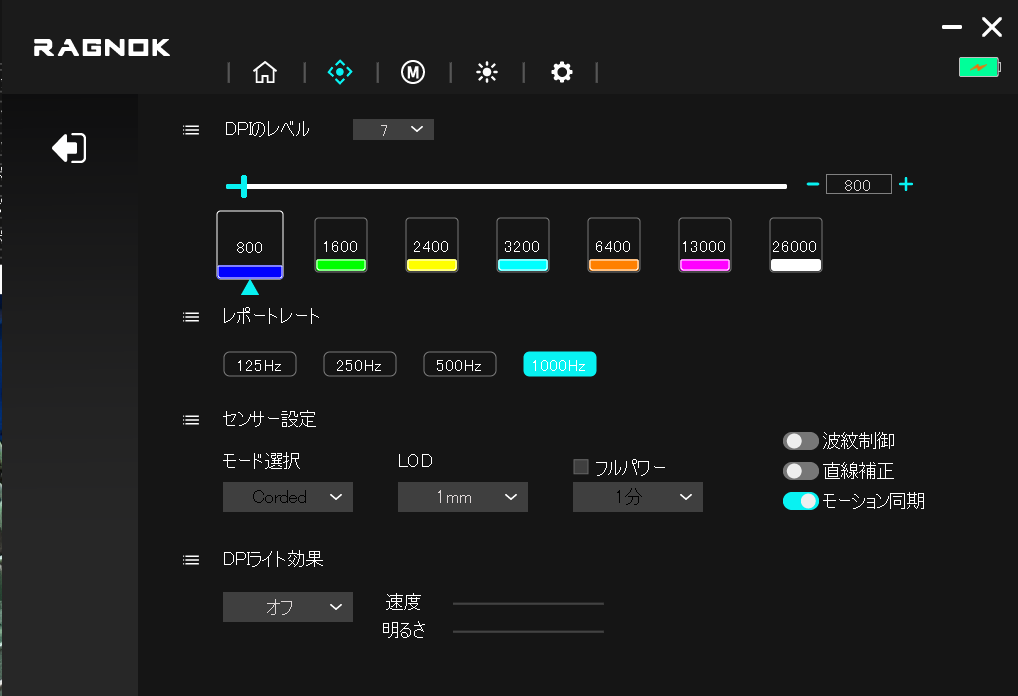Click the green battery status icon
The width and height of the screenshot is (1018, 696).
point(978,67)
